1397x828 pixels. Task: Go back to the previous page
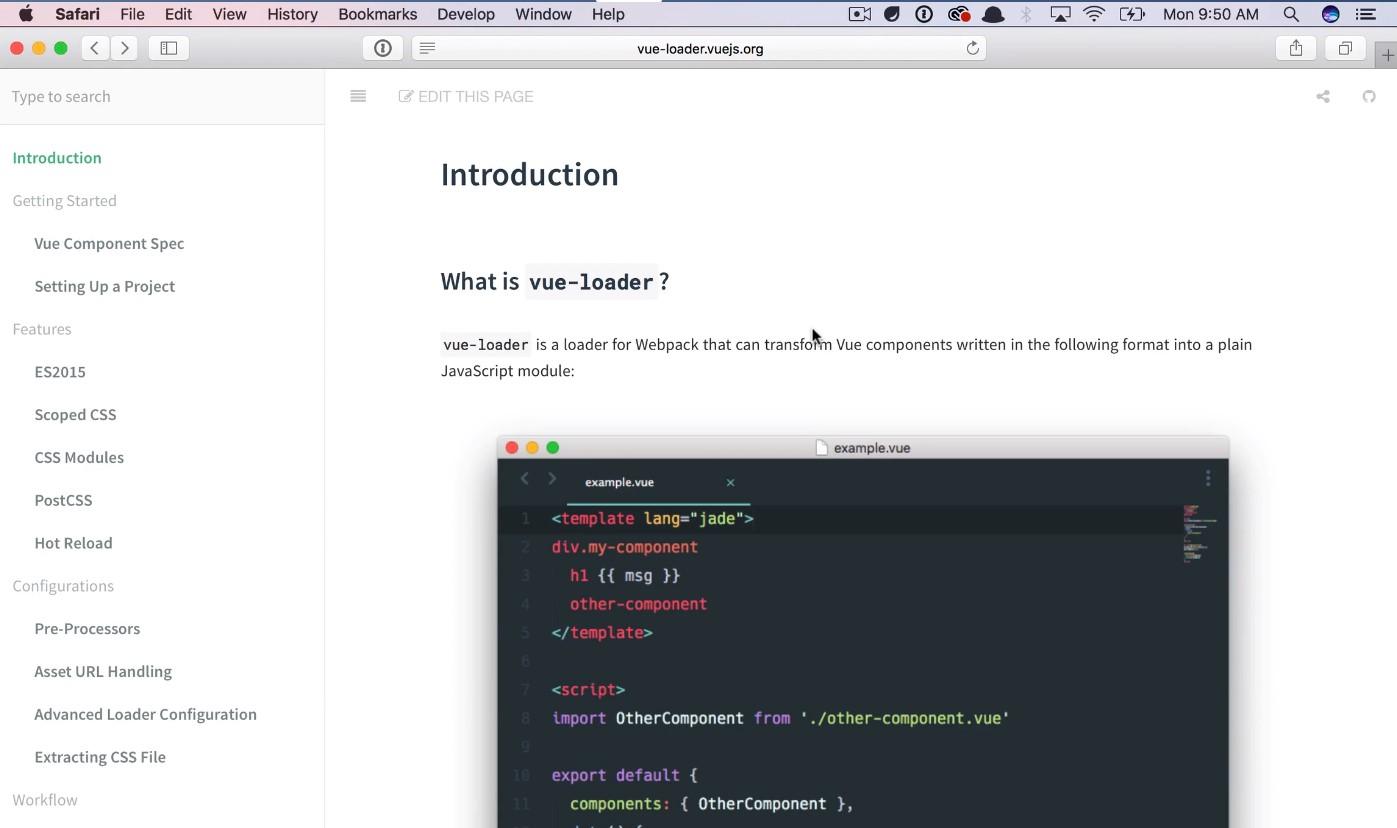click(95, 48)
